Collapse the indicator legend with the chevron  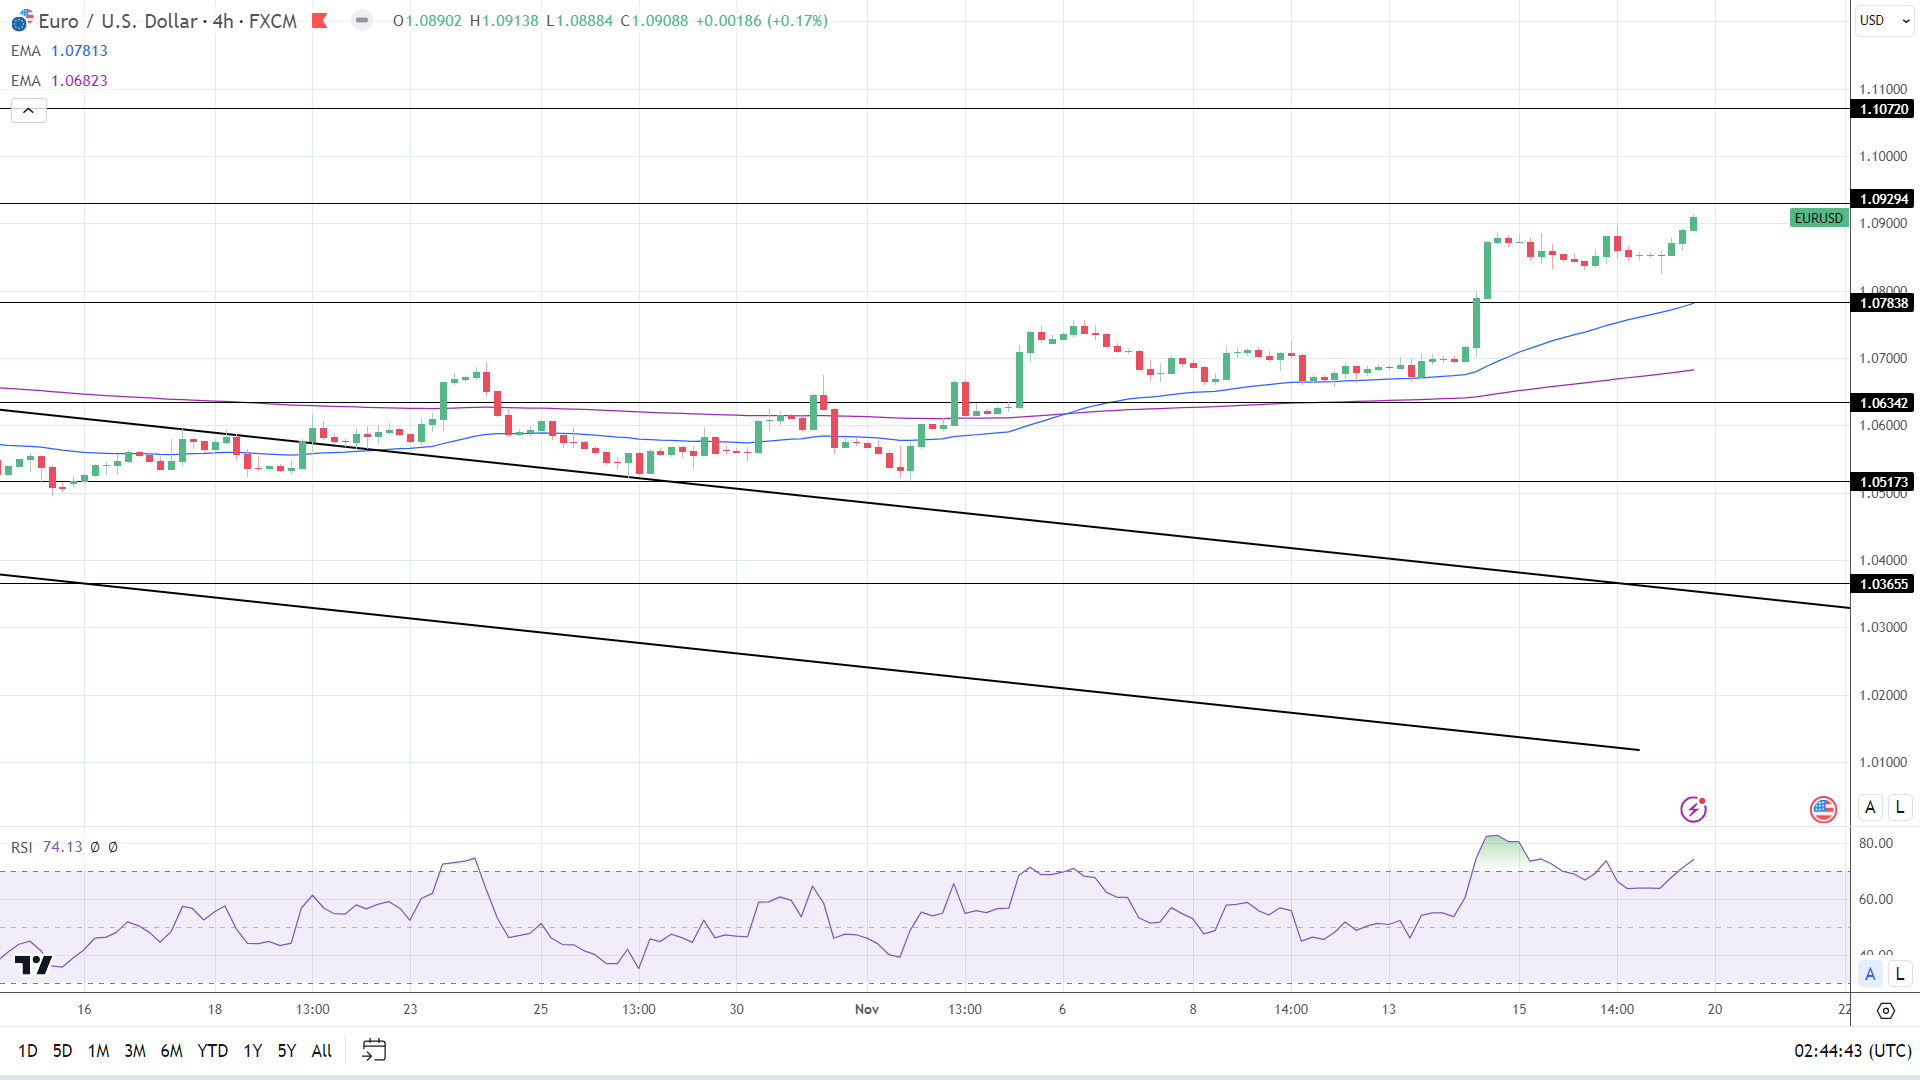coord(29,111)
